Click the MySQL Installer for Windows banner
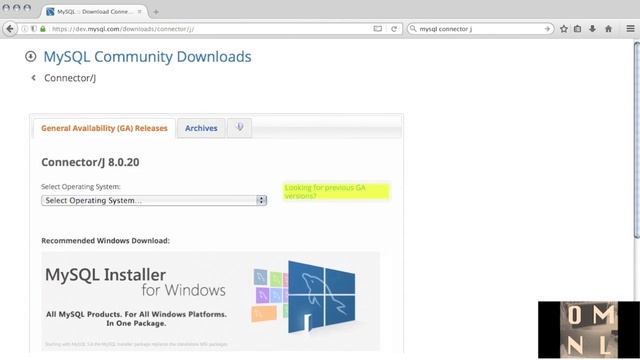 [211, 301]
